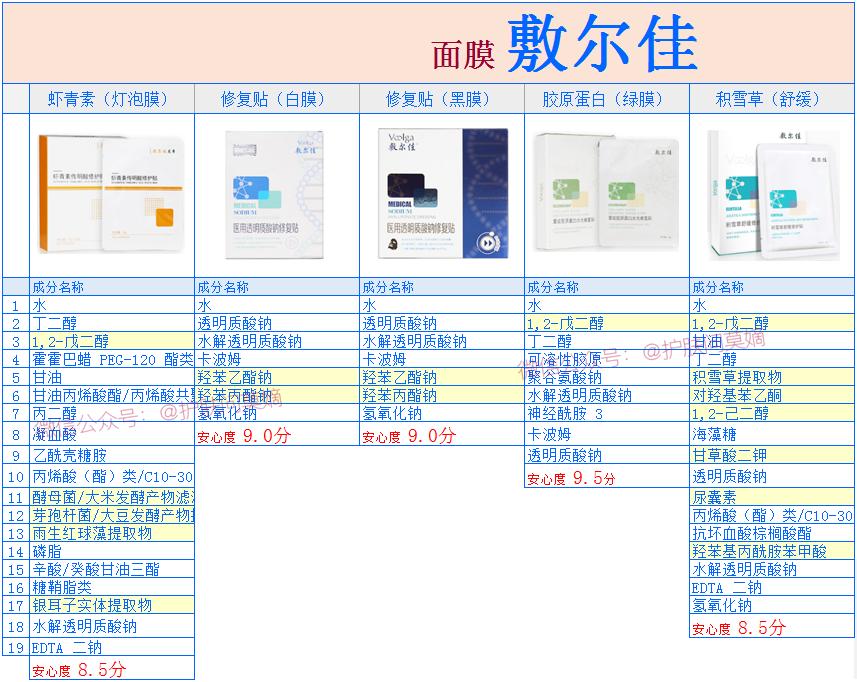Select the 甘草酸二钾 cell
Screen dimensions: 857x682
(772, 455)
